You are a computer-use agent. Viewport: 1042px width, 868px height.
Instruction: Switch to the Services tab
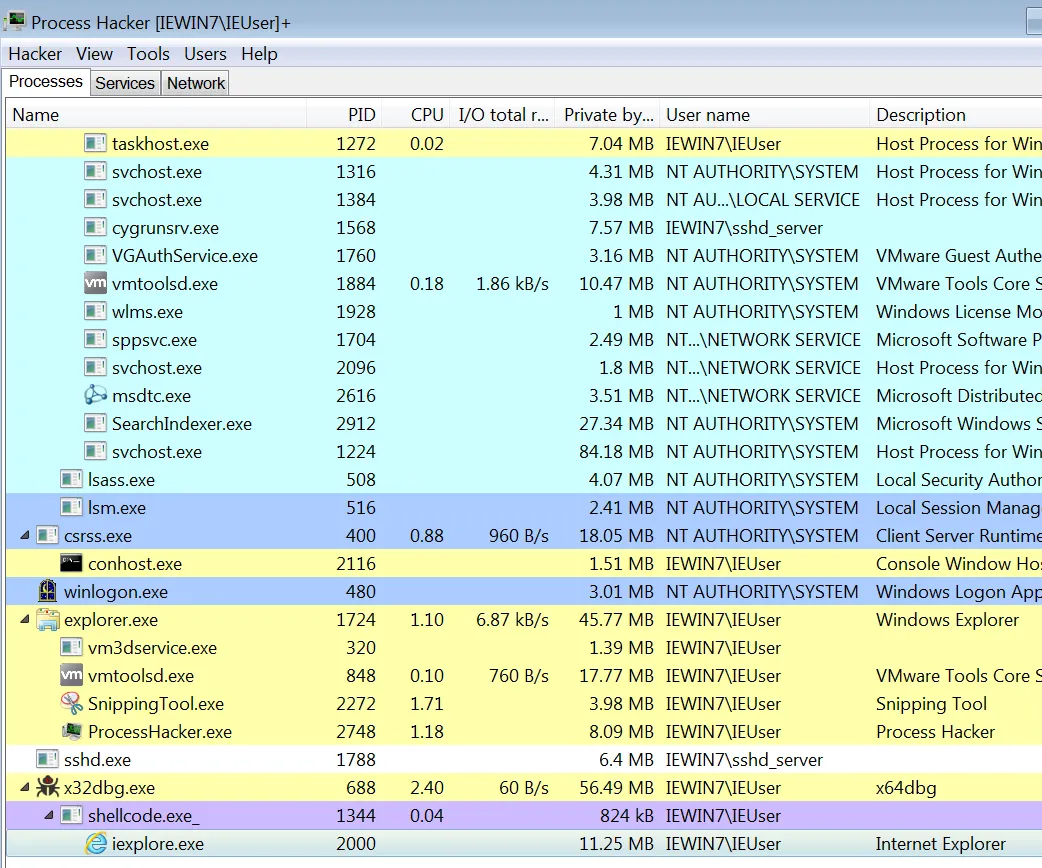coord(125,84)
